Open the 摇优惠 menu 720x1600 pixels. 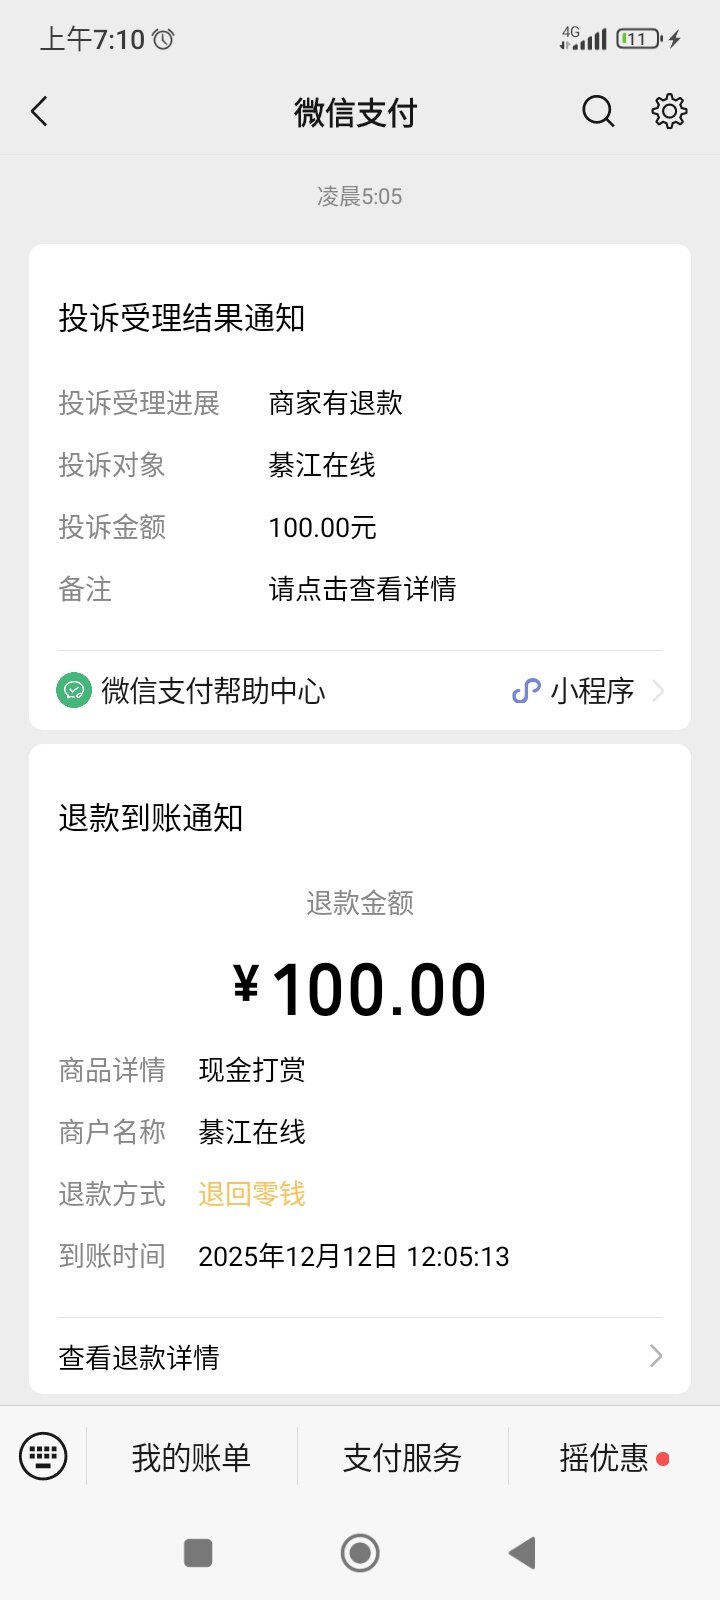click(604, 1457)
